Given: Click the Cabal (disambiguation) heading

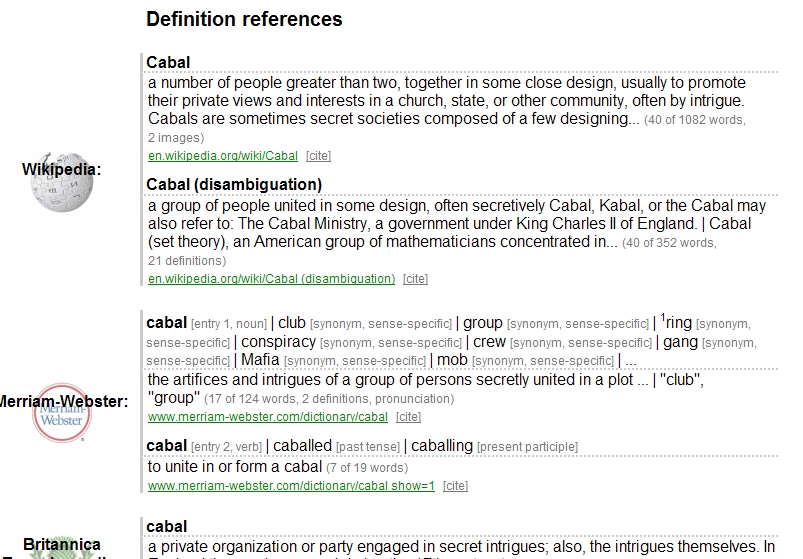Looking at the screenshot, I should [234, 184].
